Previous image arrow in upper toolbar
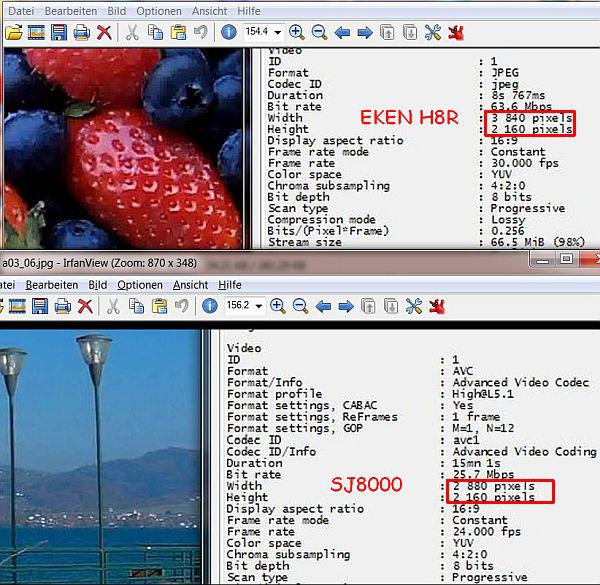This screenshot has width=600, height=585. click(x=342, y=33)
